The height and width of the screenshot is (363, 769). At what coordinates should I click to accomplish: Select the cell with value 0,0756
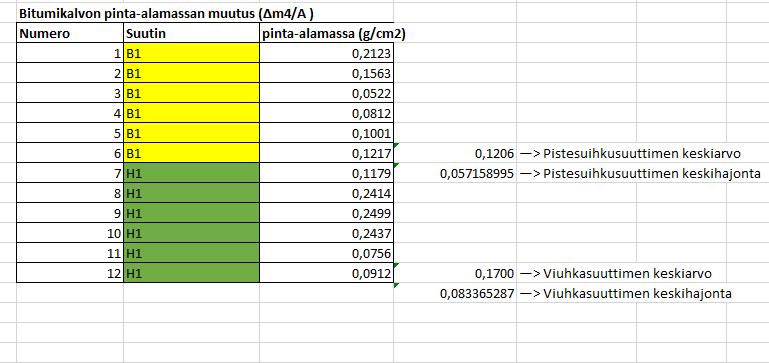coord(327,253)
